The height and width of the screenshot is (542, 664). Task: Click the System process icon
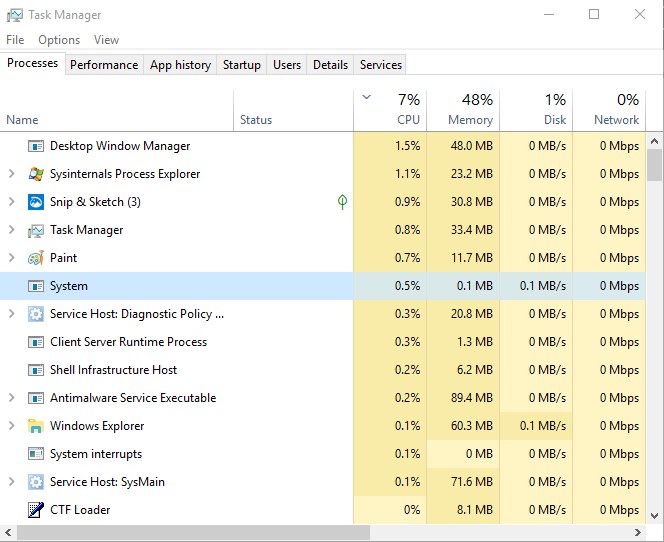pos(36,286)
